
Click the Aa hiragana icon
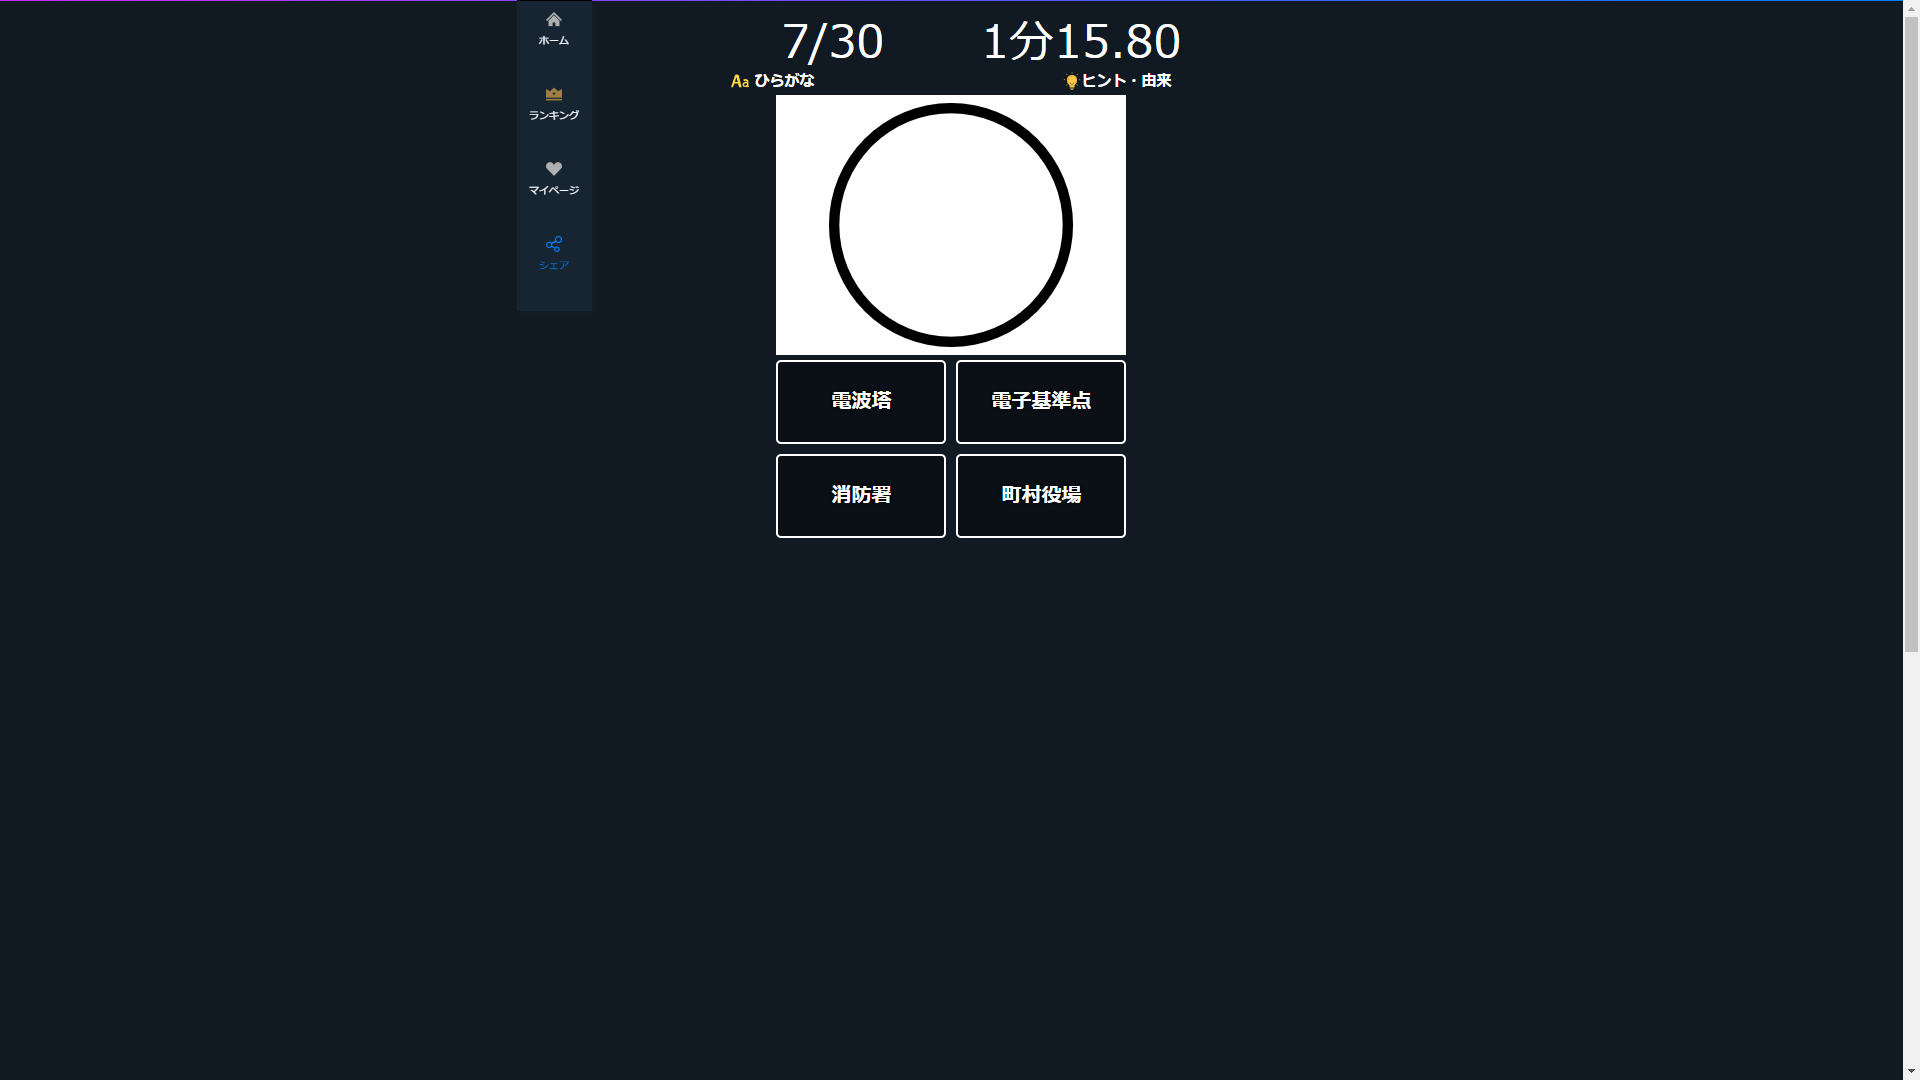point(740,81)
